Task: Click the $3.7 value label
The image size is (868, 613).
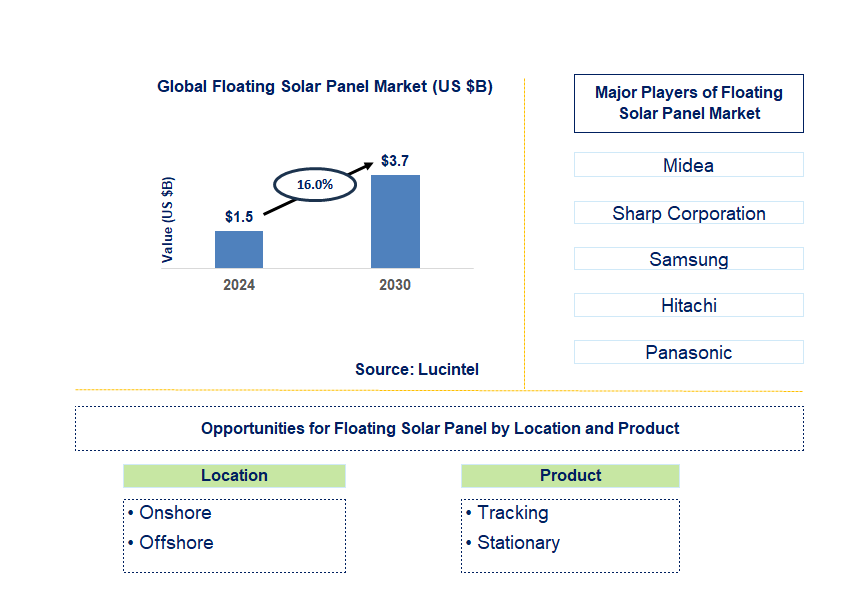Action: (x=396, y=158)
